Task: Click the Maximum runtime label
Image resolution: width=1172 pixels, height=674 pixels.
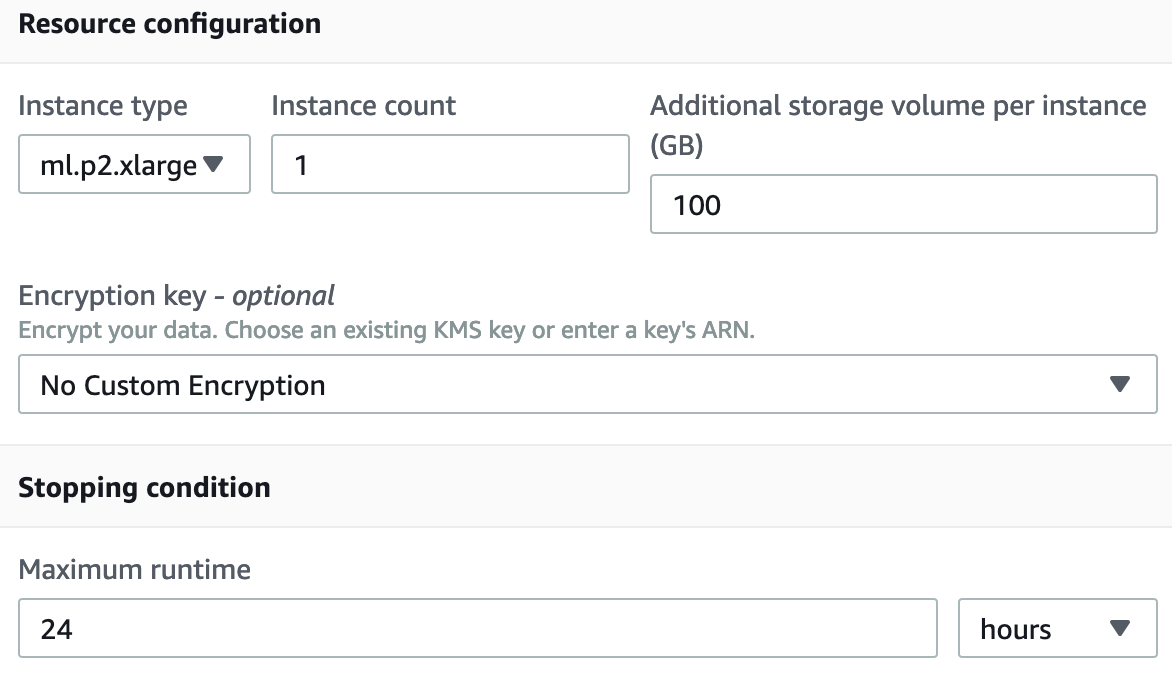Action: (x=135, y=570)
